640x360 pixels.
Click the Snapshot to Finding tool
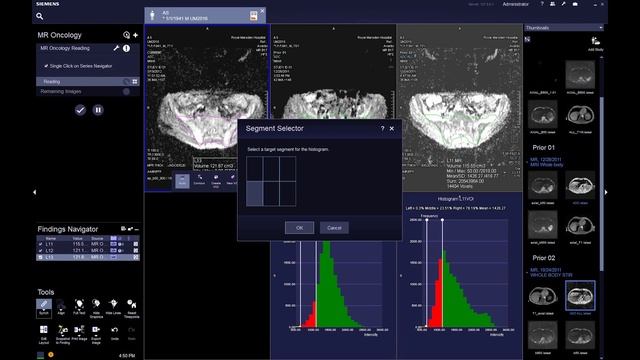tap(62, 334)
